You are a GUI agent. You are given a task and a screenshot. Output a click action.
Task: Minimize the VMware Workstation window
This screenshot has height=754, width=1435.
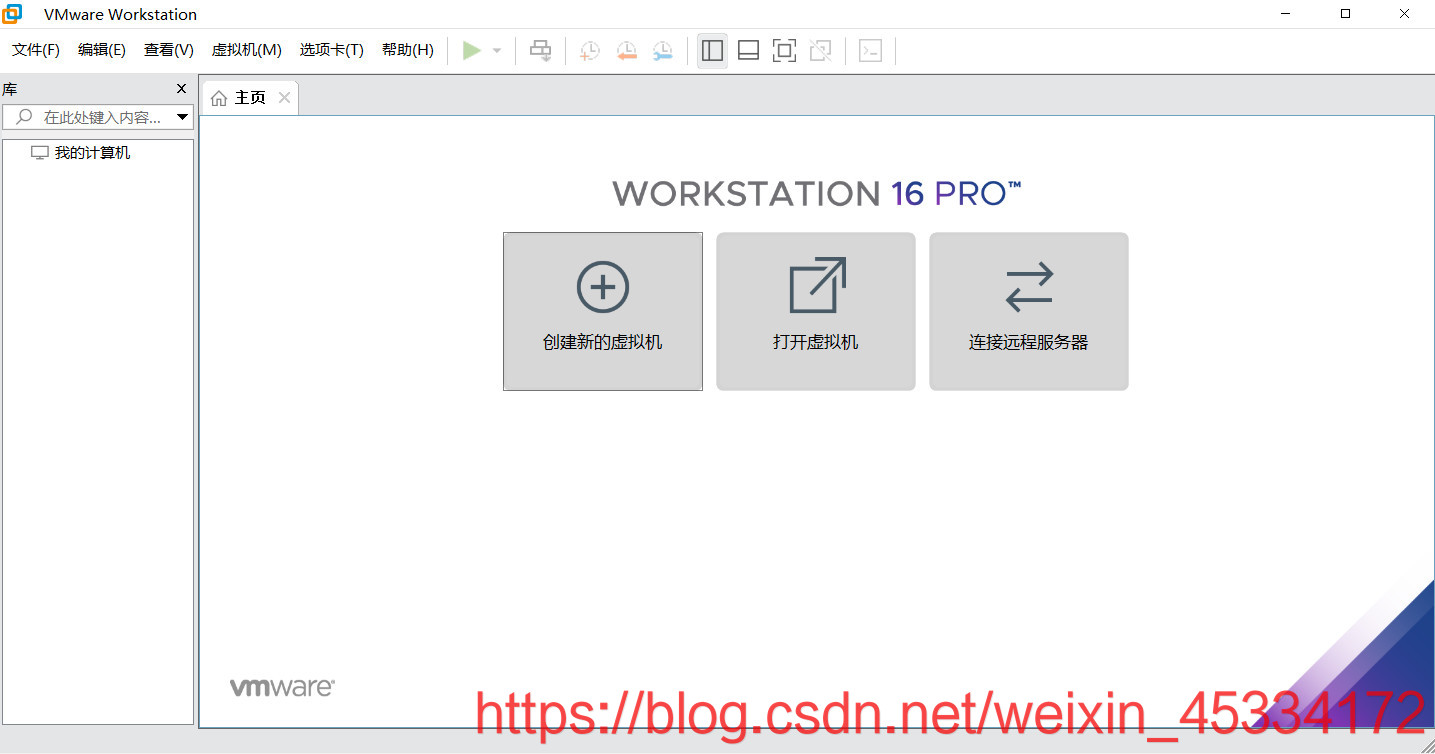coord(1288,14)
